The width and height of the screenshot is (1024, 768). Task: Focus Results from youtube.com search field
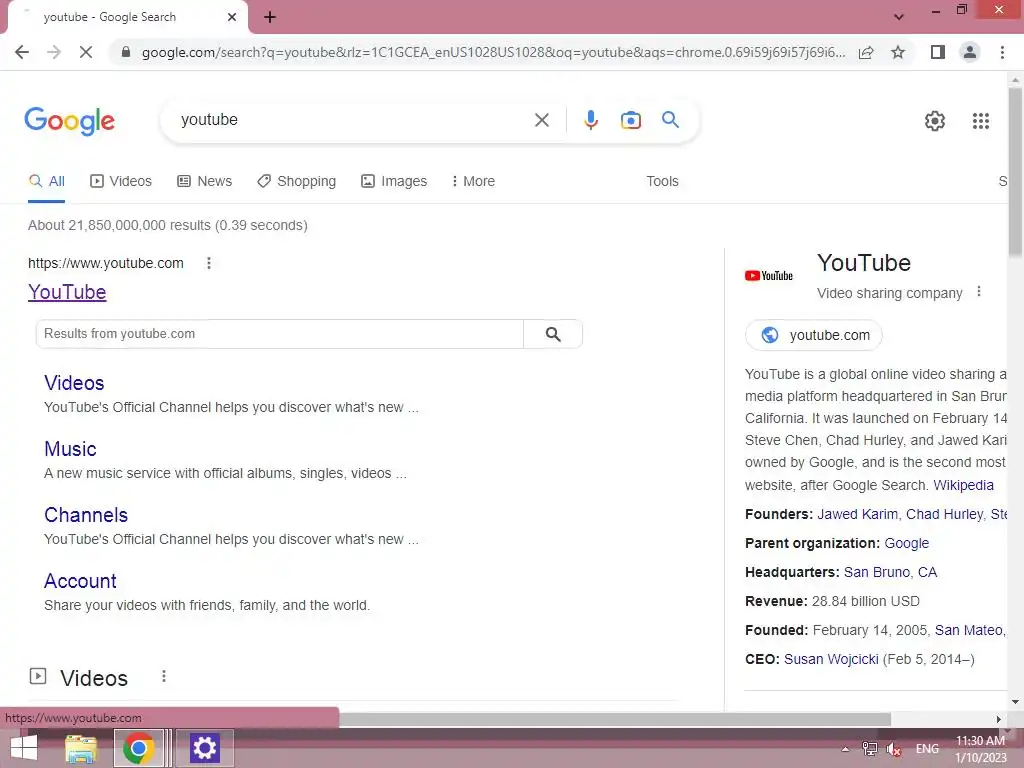(x=280, y=334)
